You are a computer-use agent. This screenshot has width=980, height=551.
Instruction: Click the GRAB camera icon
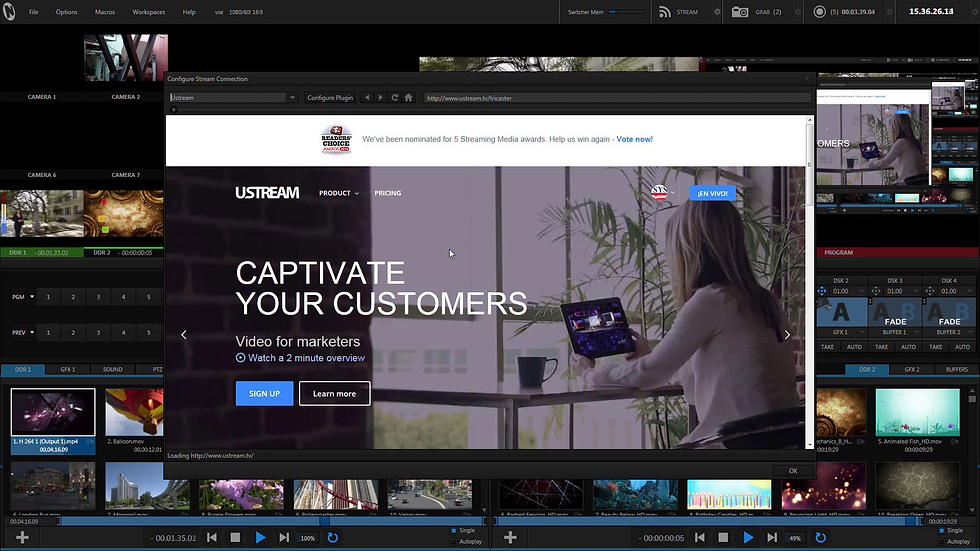[x=740, y=12]
